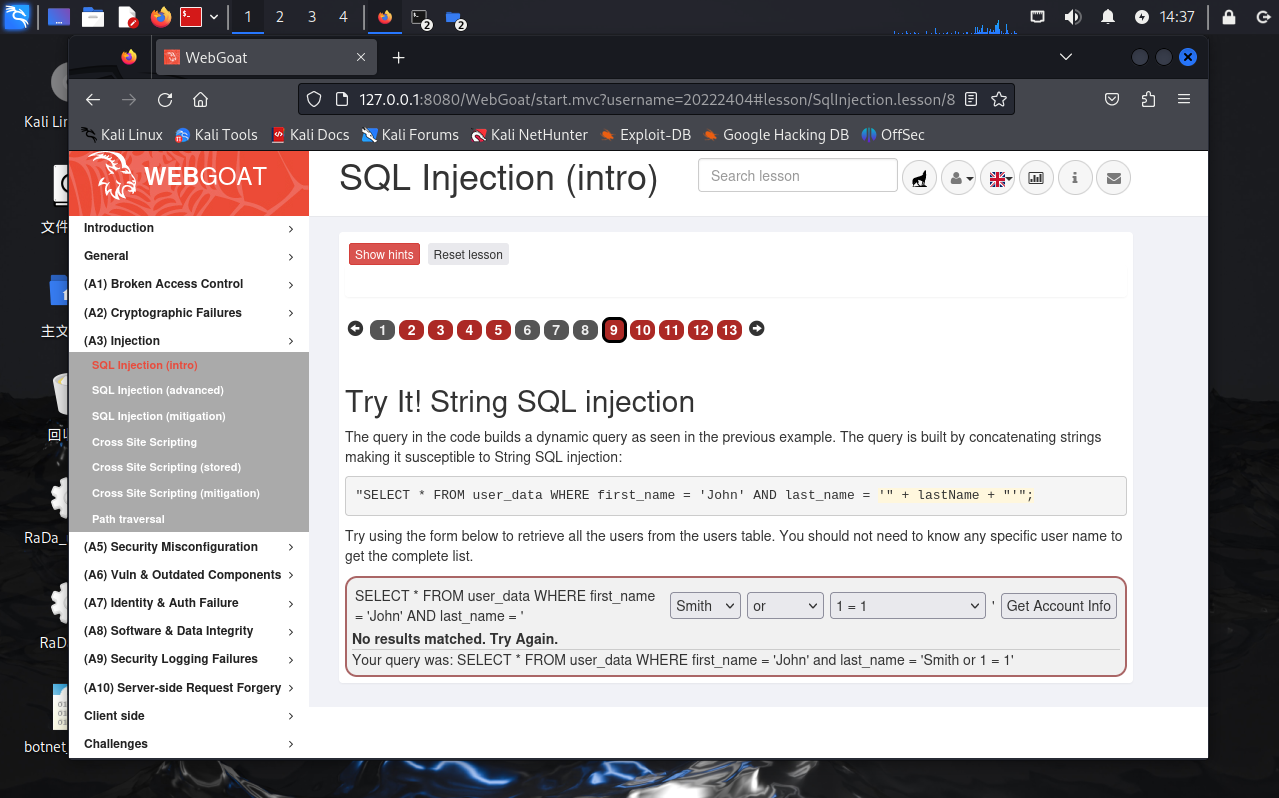Expand the Challenges menu section
This screenshot has width=1279, height=798.
pos(189,744)
